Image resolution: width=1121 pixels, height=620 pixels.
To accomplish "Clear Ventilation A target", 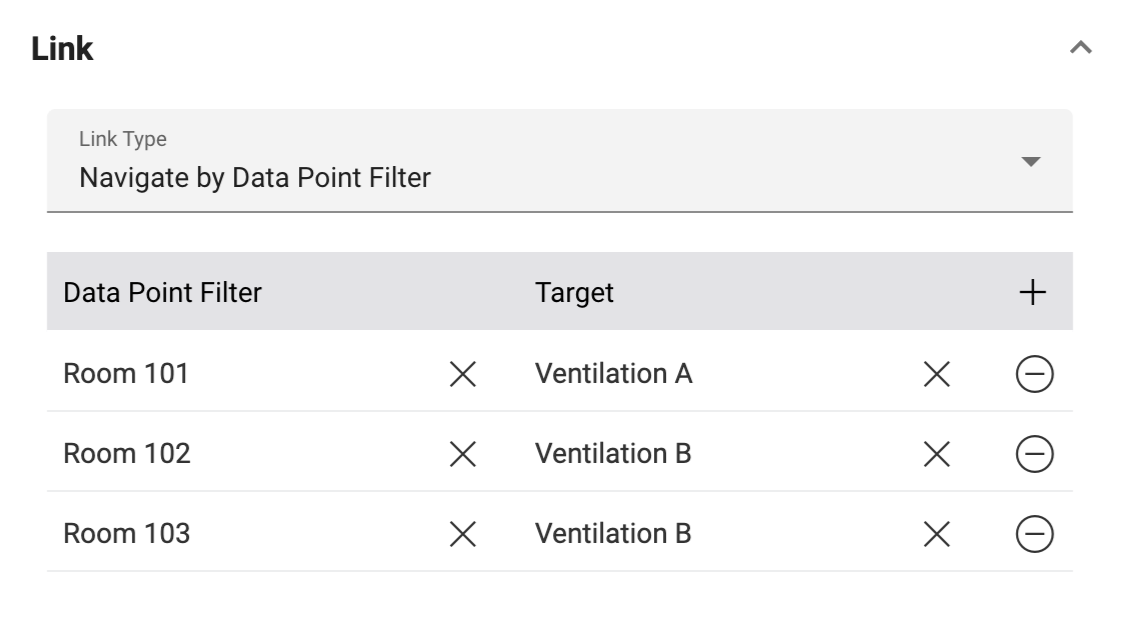I will pos(935,375).
